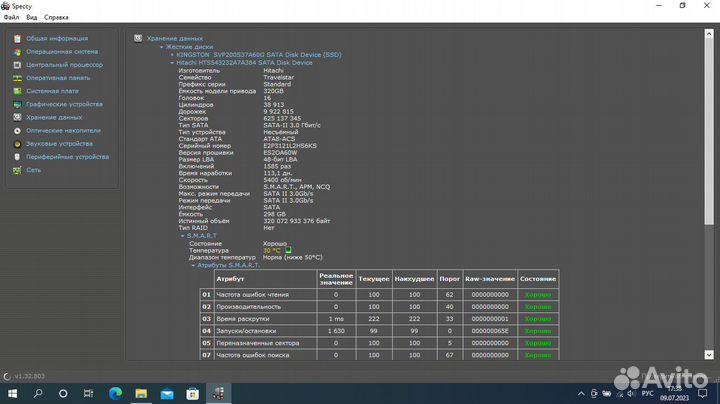Click the Raw-значение column header
720x404 pixels.
[490, 279]
